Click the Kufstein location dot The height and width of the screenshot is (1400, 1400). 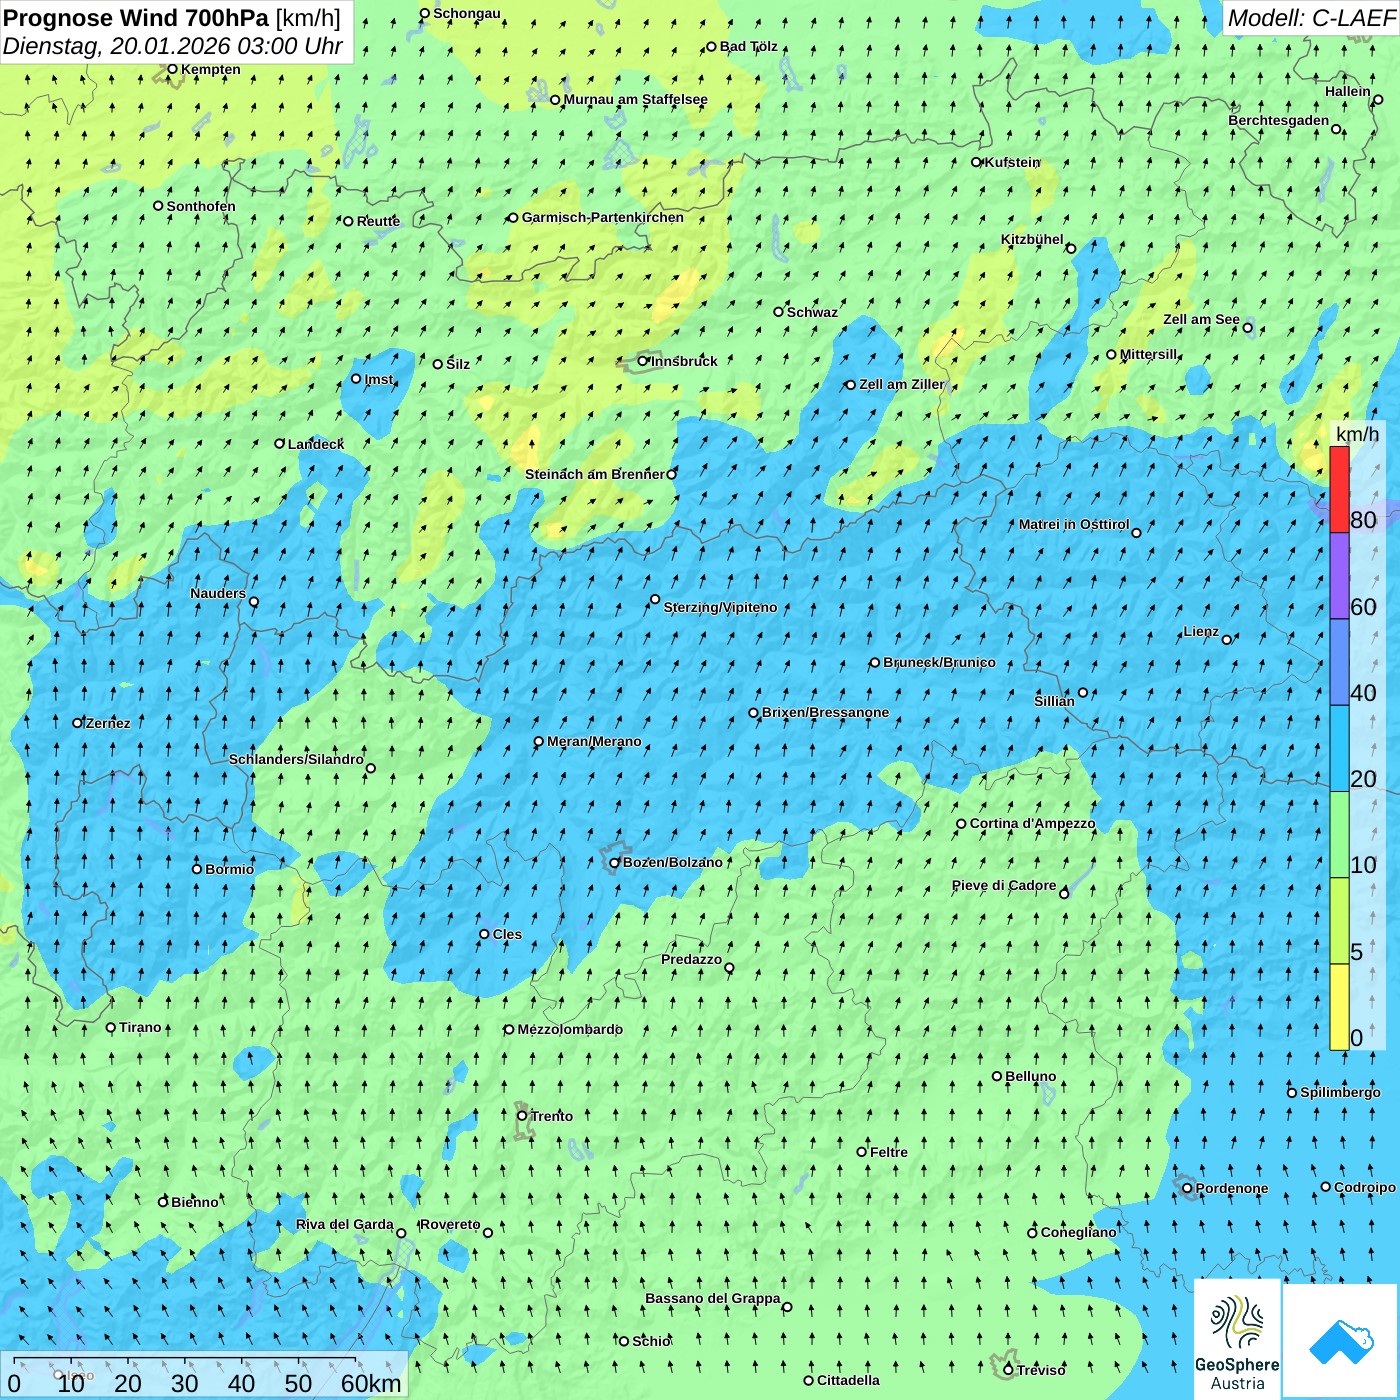coord(977,162)
